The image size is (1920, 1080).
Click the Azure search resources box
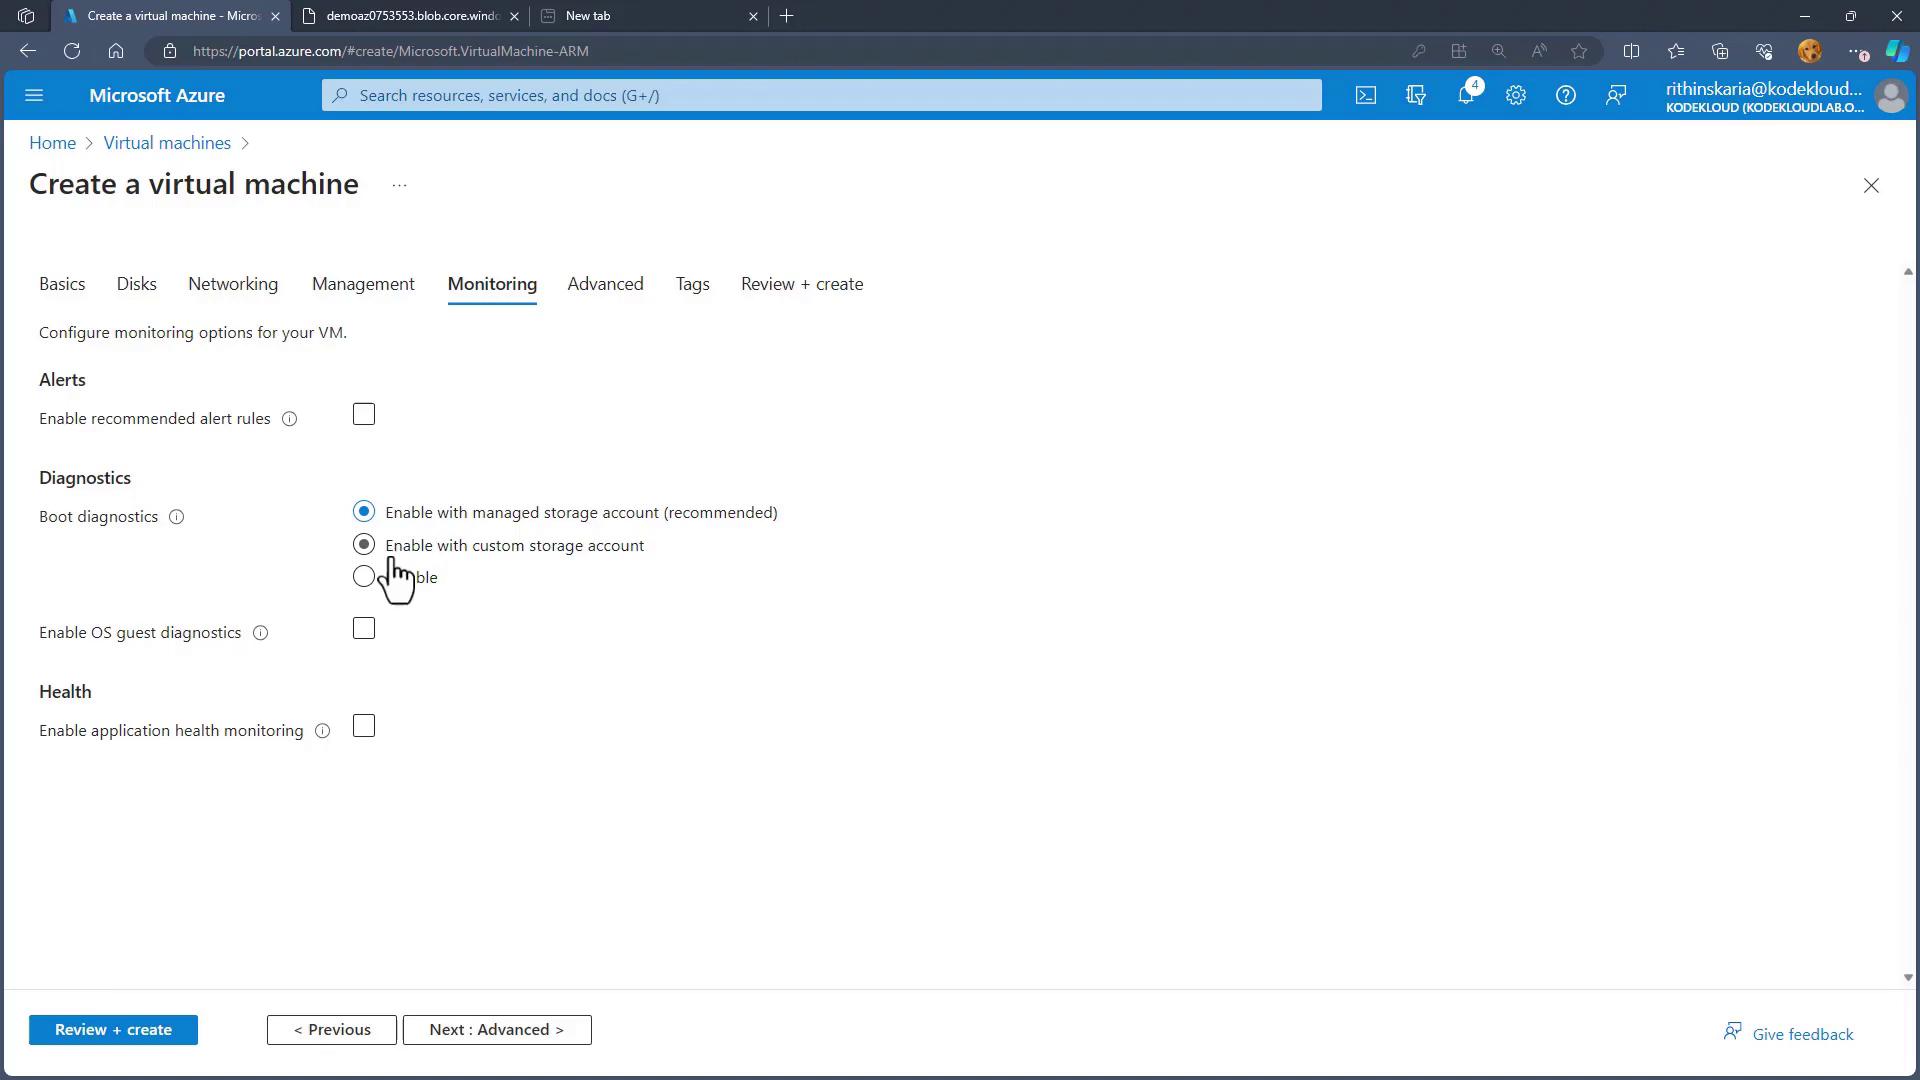820,95
